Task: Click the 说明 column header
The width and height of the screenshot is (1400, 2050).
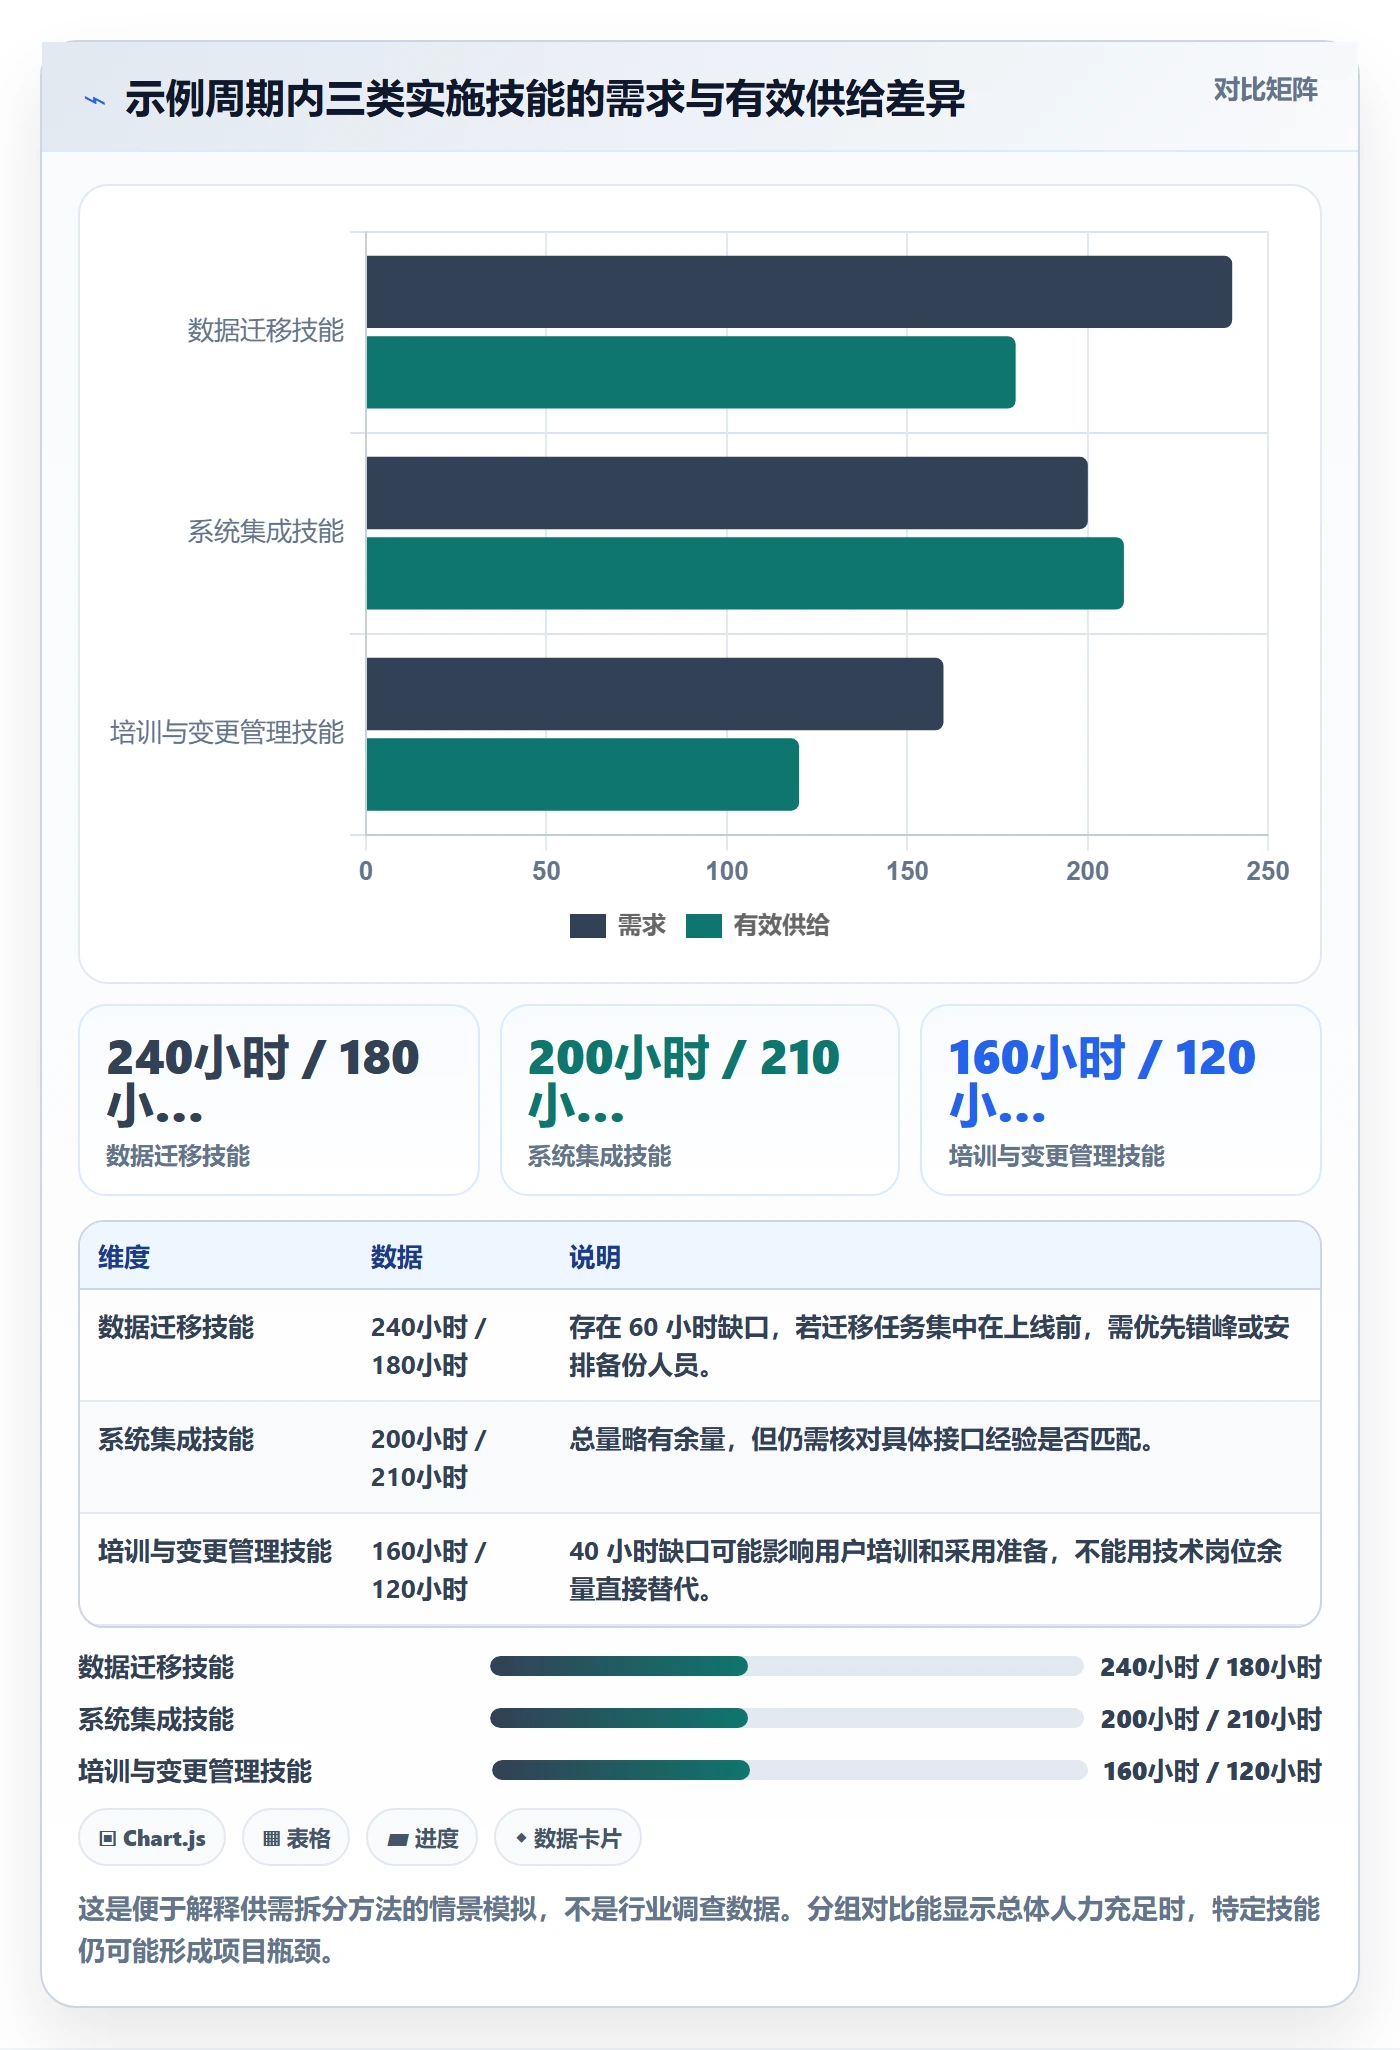Action: coord(595,1257)
